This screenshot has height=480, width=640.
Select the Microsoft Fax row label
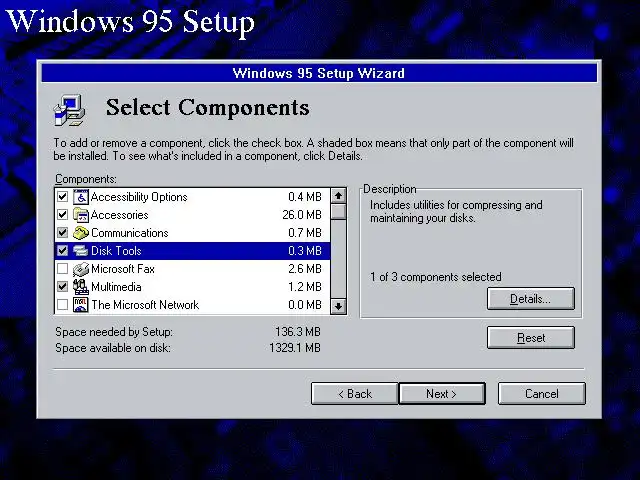pos(123,269)
